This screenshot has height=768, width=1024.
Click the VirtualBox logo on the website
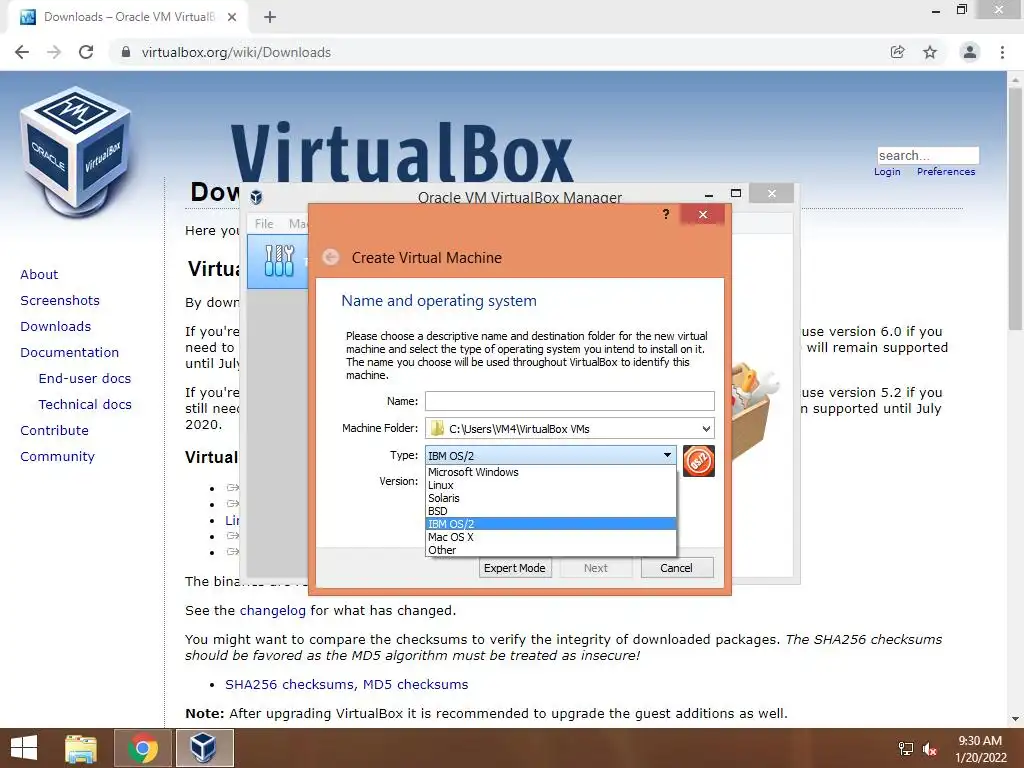76,152
